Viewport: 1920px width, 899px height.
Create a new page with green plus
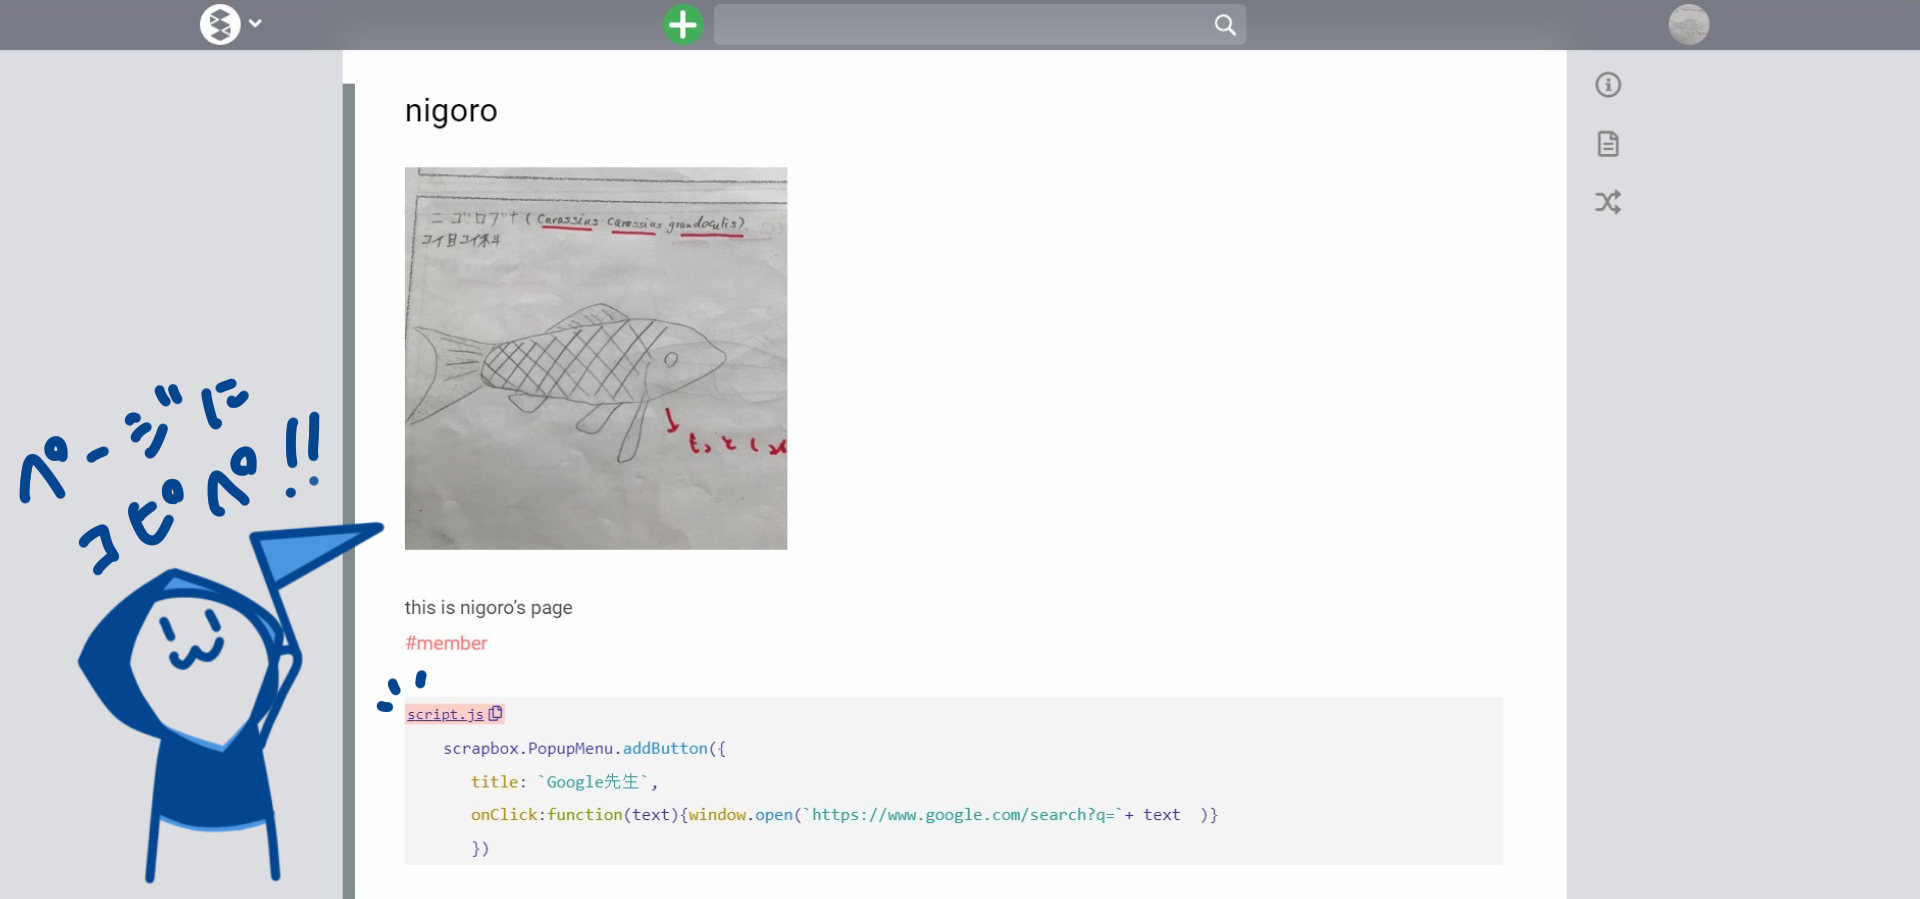(683, 24)
